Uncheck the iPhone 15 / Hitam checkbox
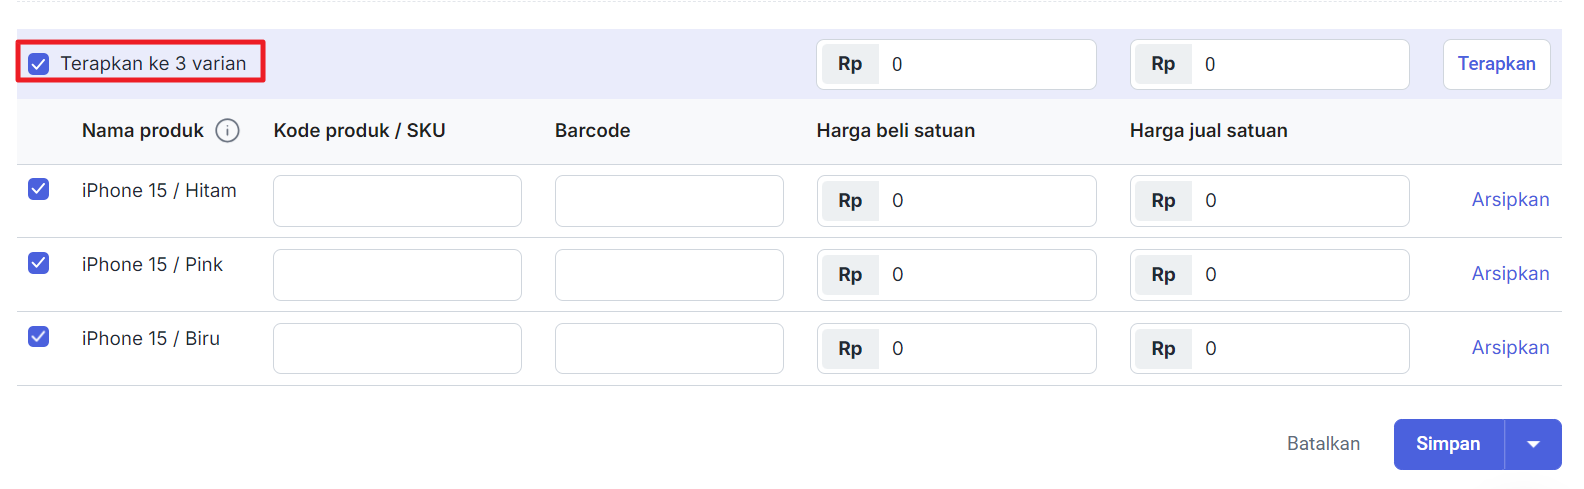Screen dimensions: 1584x489 tap(39, 189)
